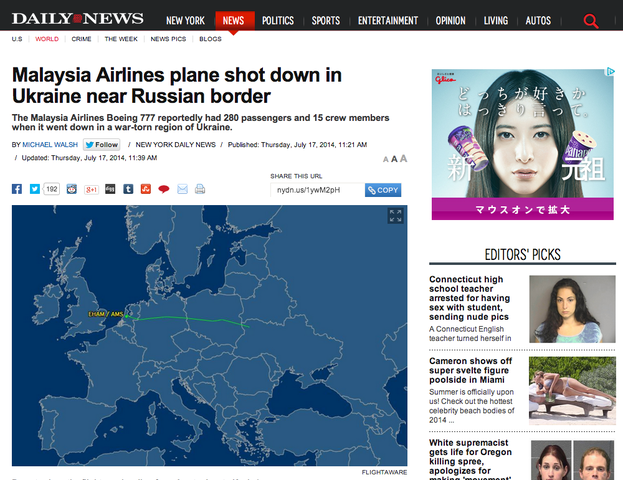Open the Cameron poolside photo thumbnail

572,391
